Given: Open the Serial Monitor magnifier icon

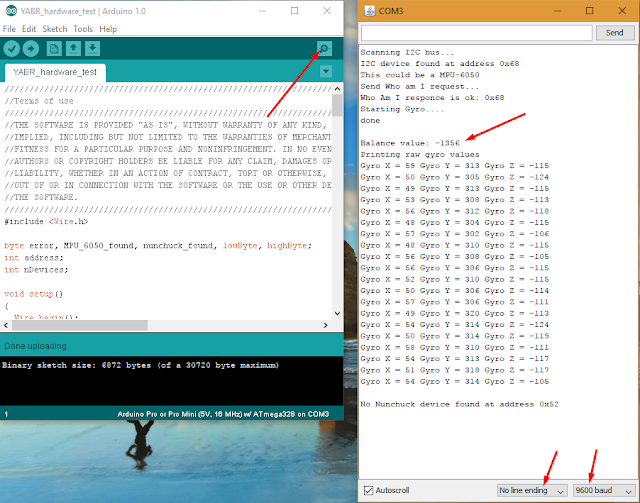Looking at the screenshot, I should tap(324, 49).
